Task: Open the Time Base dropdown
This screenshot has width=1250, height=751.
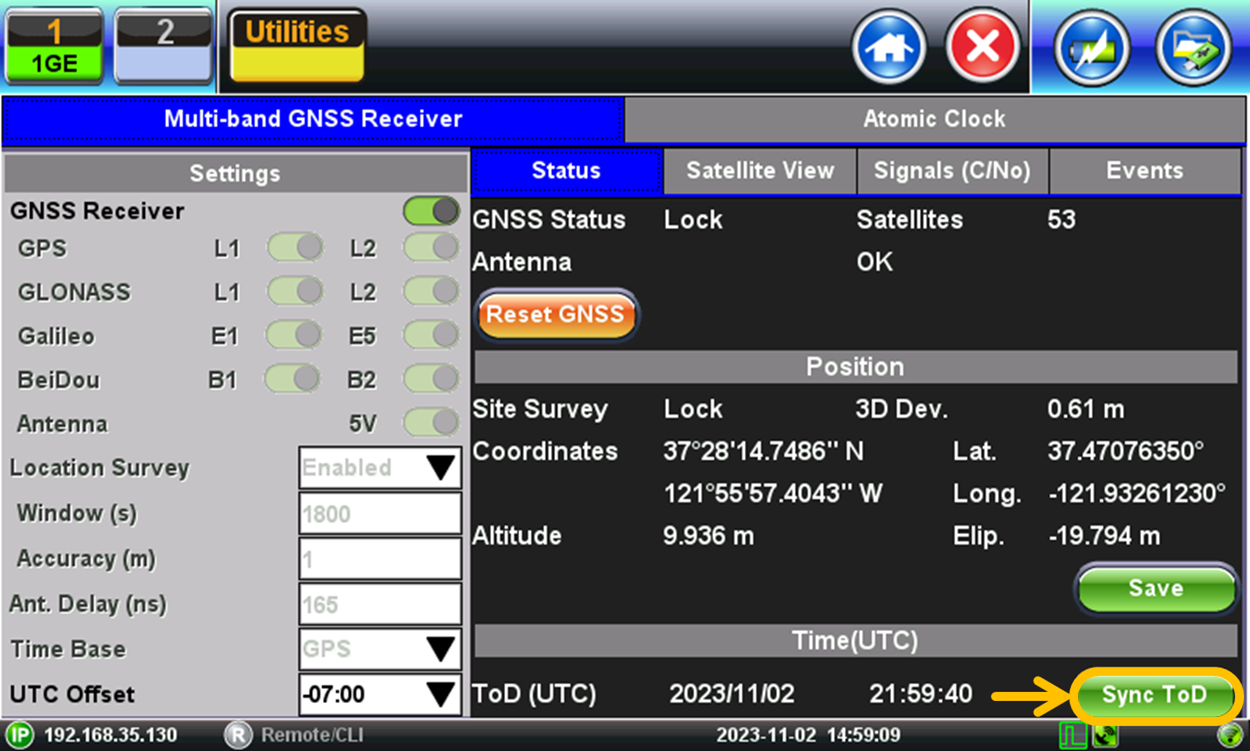Action: pyautogui.click(x=379, y=649)
